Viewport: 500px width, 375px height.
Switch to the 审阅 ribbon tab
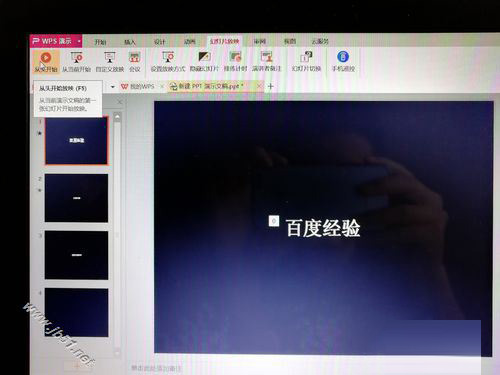tap(259, 41)
